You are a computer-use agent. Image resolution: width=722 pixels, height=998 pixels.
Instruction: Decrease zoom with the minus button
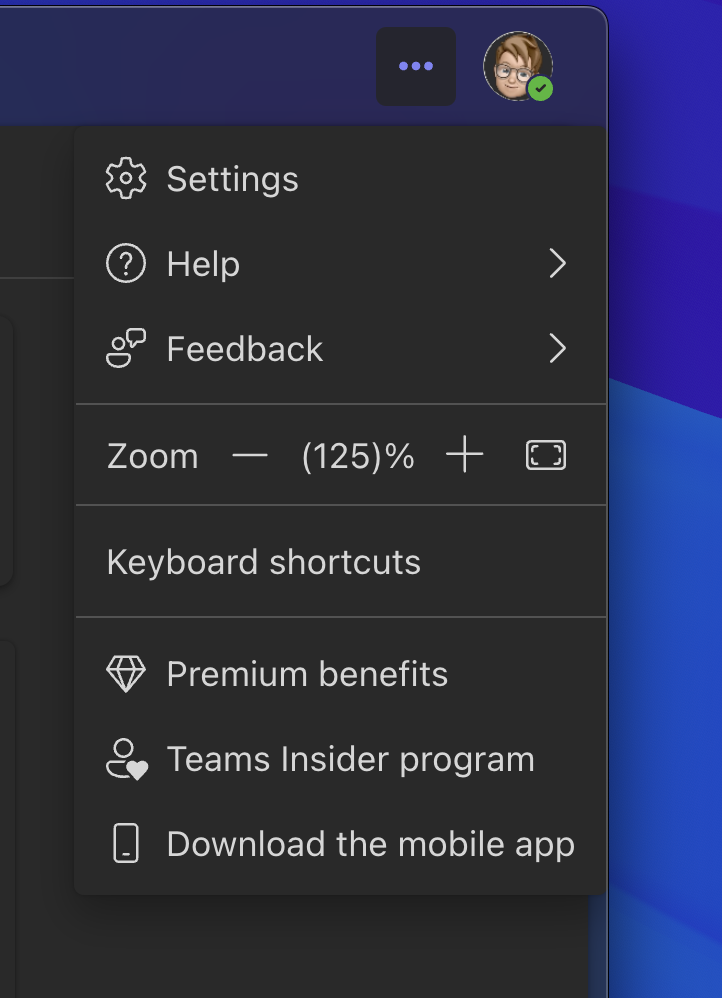pos(250,455)
